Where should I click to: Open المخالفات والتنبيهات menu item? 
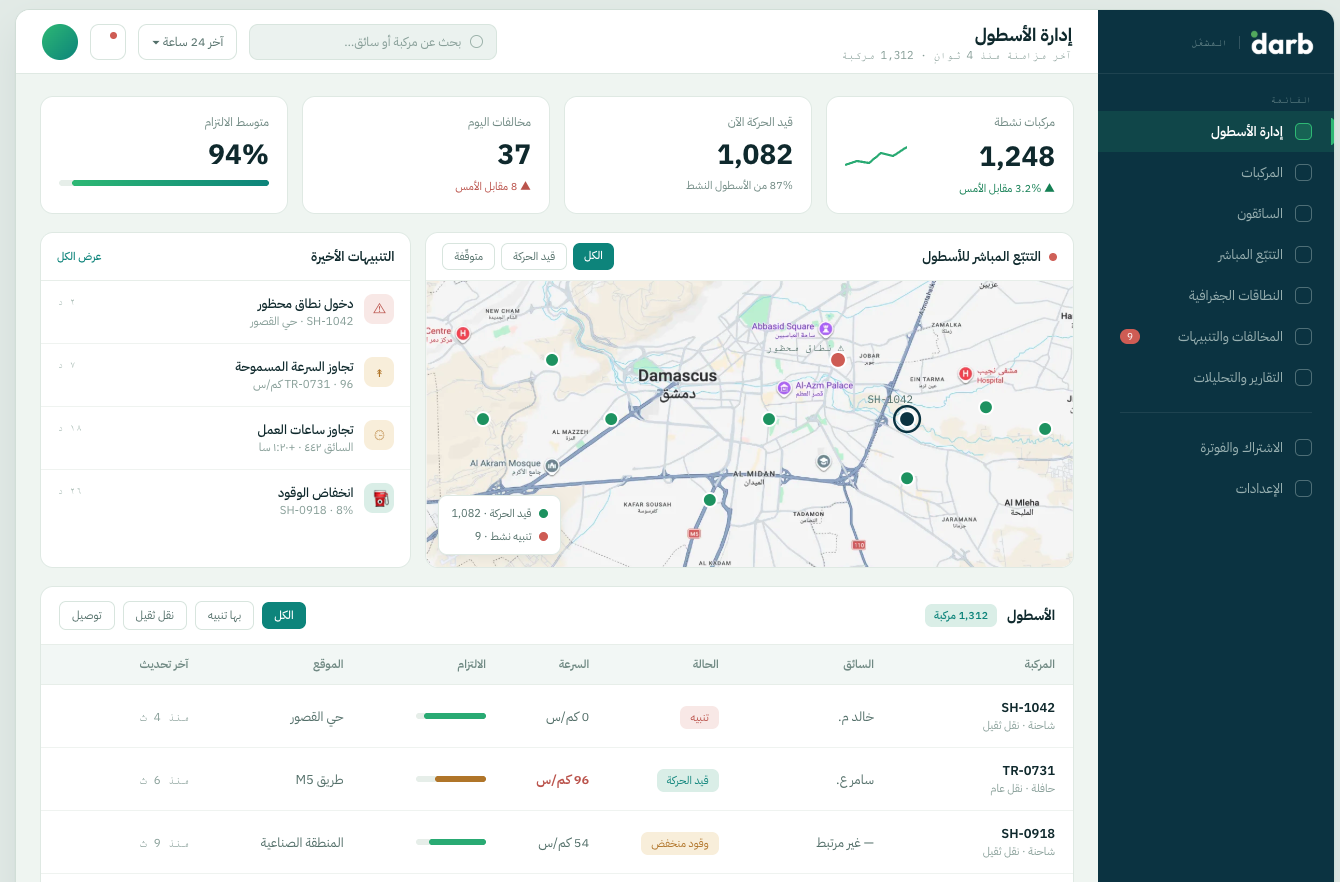point(1216,336)
